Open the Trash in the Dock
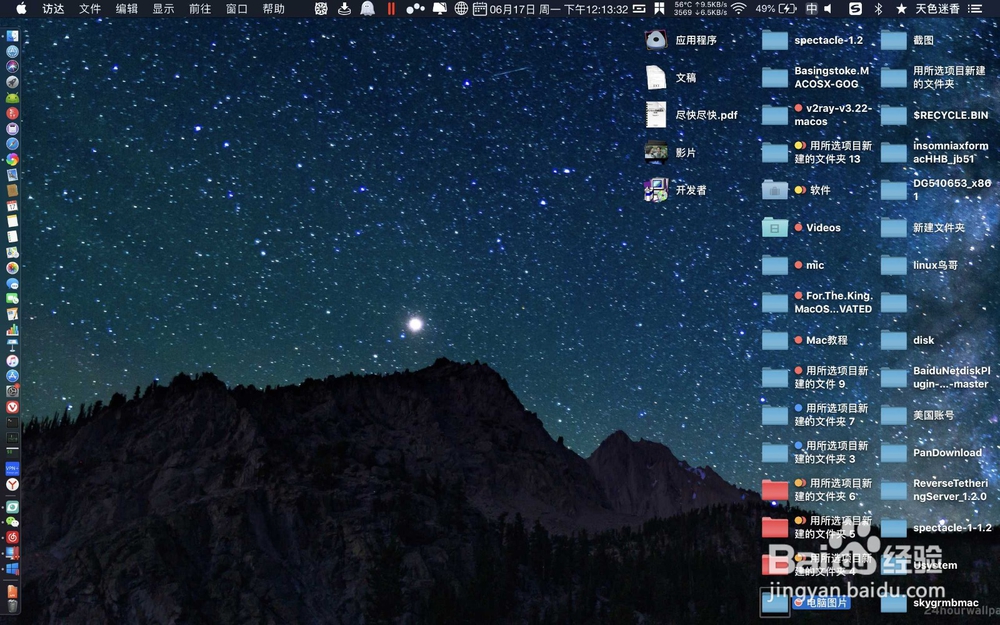The width and height of the screenshot is (1000, 625). click(12, 606)
